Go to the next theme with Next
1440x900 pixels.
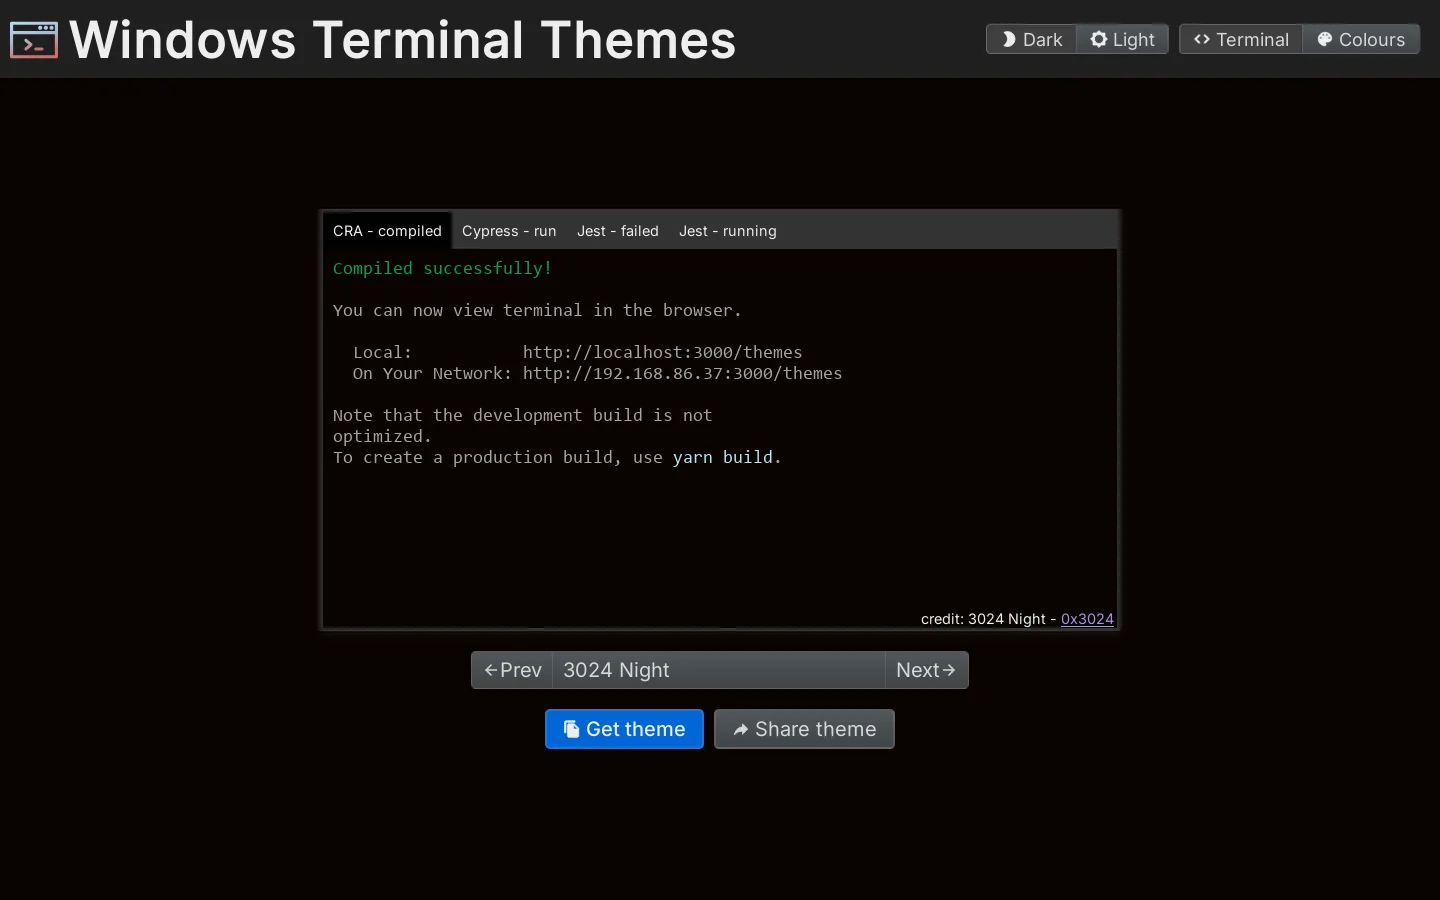click(926, 670)
